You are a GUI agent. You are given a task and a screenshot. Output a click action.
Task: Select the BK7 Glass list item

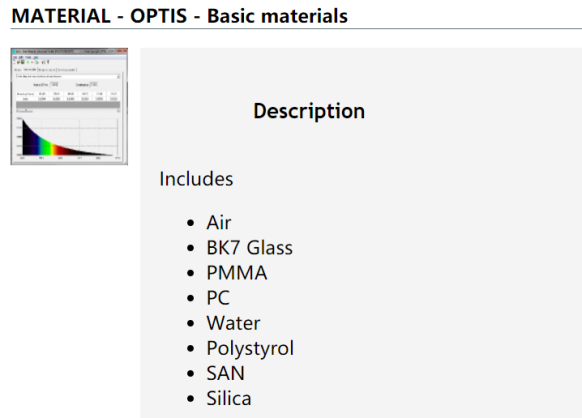pyautogui.click(x=249, y=248)
